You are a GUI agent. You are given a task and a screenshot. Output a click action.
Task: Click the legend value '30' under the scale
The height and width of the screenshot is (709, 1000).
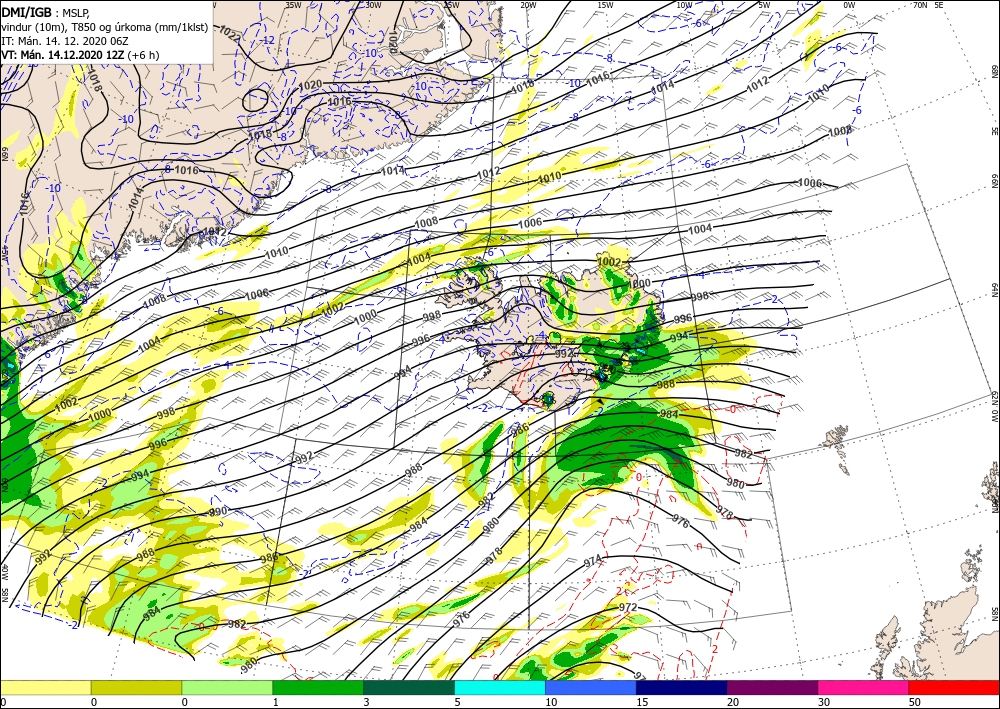pos(824,702)
